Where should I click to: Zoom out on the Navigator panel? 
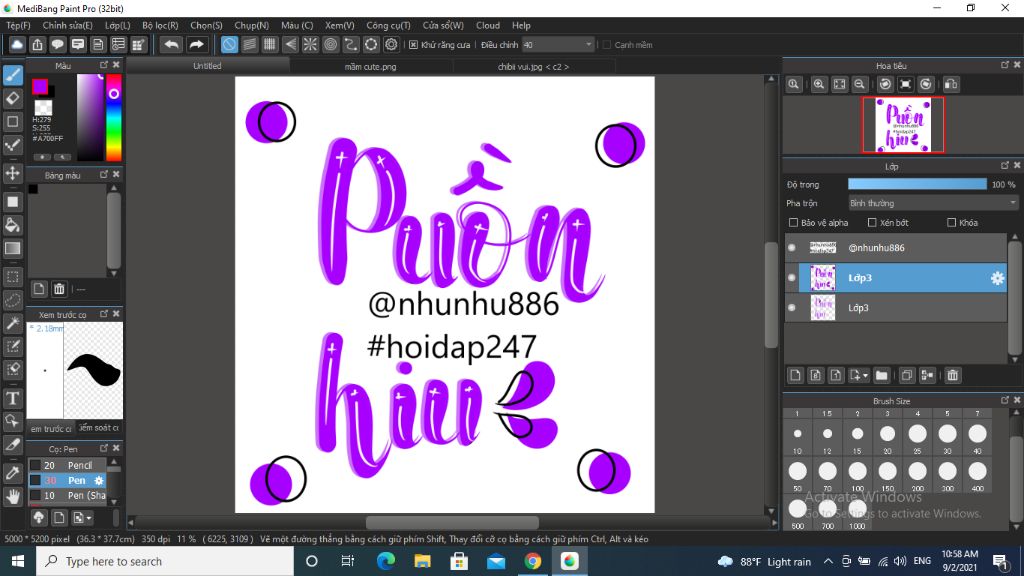coord(859,84)
